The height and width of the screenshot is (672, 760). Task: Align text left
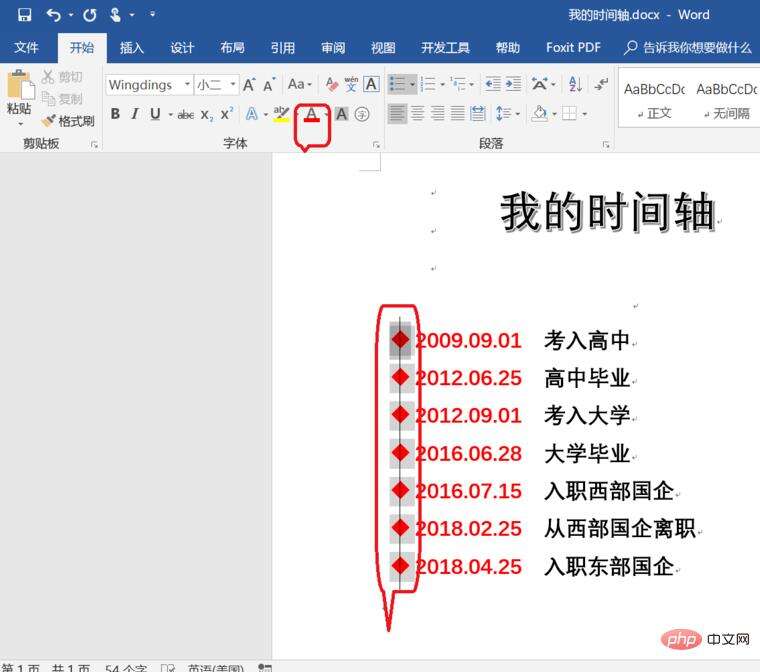[397, 114]
